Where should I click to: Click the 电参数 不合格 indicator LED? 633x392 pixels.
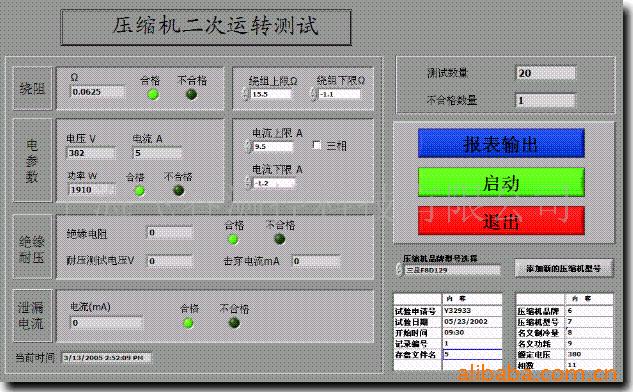[x=178, y=190]
